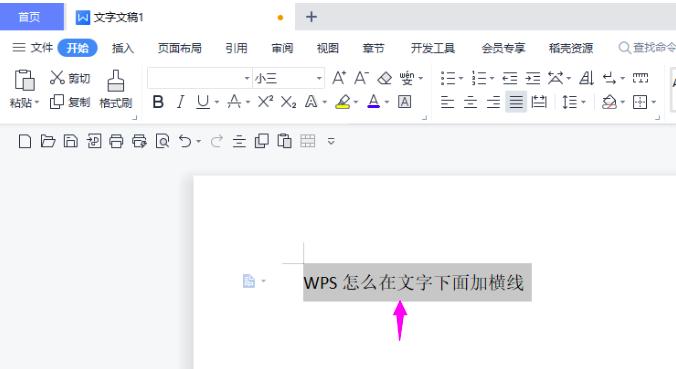Open the 文件 file menu
The image size is (676, 369).
coord(32,47)
